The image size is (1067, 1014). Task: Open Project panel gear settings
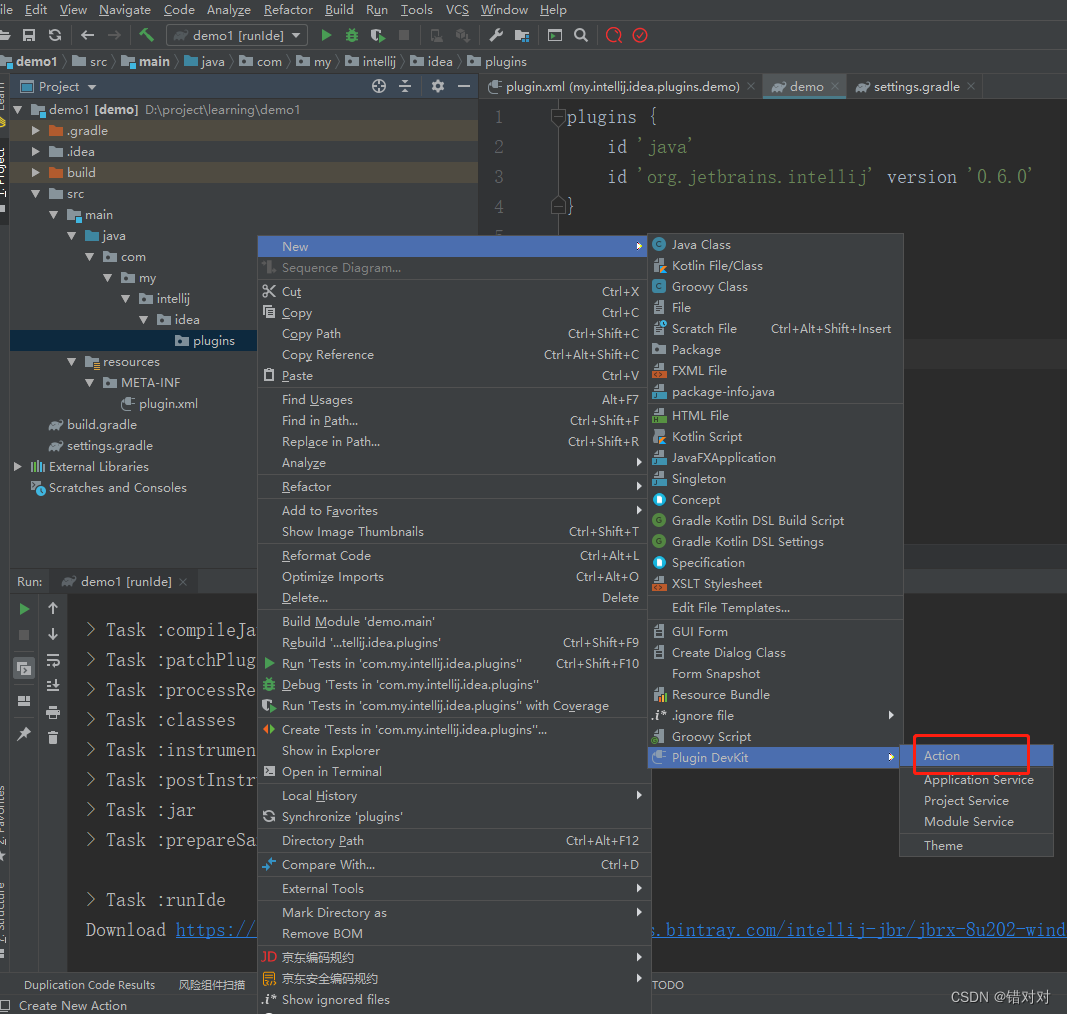(438, 86)
